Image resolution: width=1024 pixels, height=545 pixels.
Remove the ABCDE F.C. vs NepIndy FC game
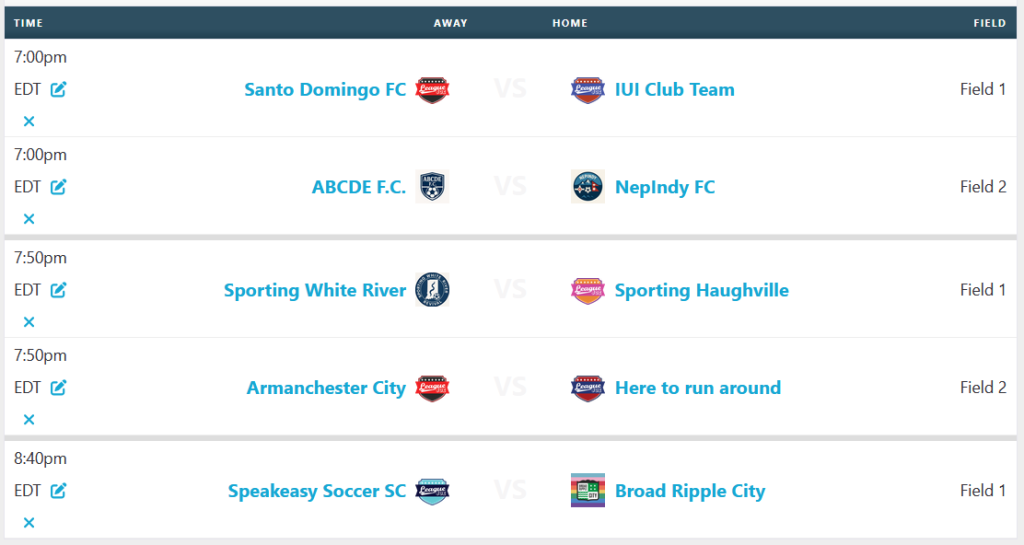pos(29,219)
